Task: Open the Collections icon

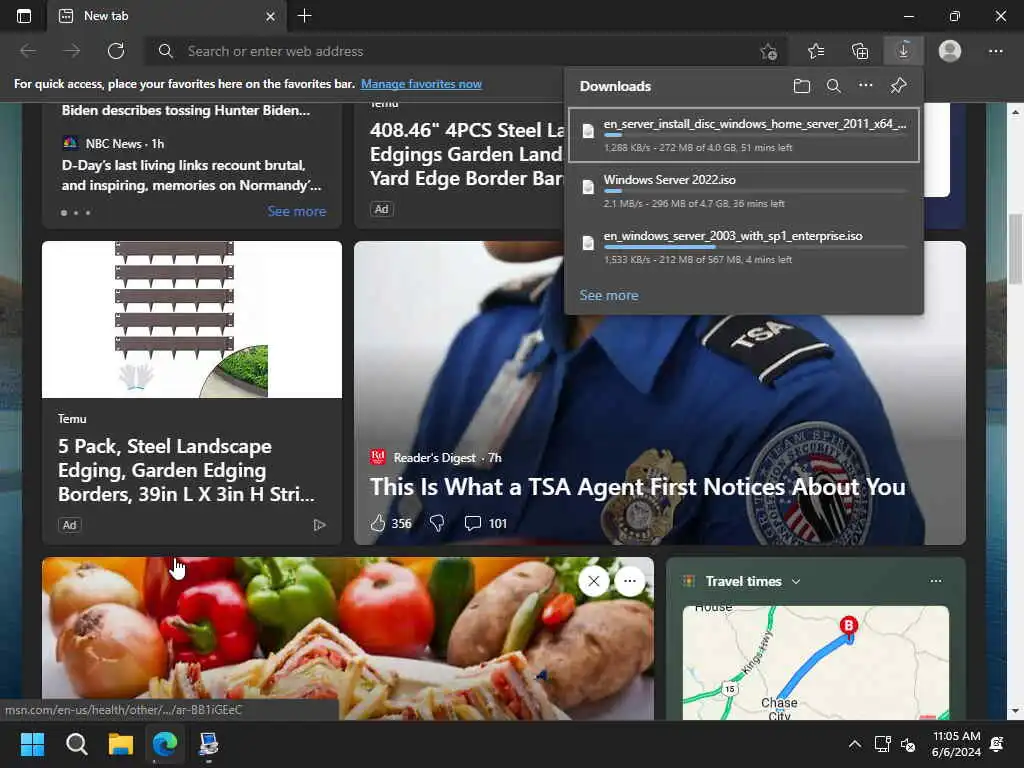Action: [860, 51]
